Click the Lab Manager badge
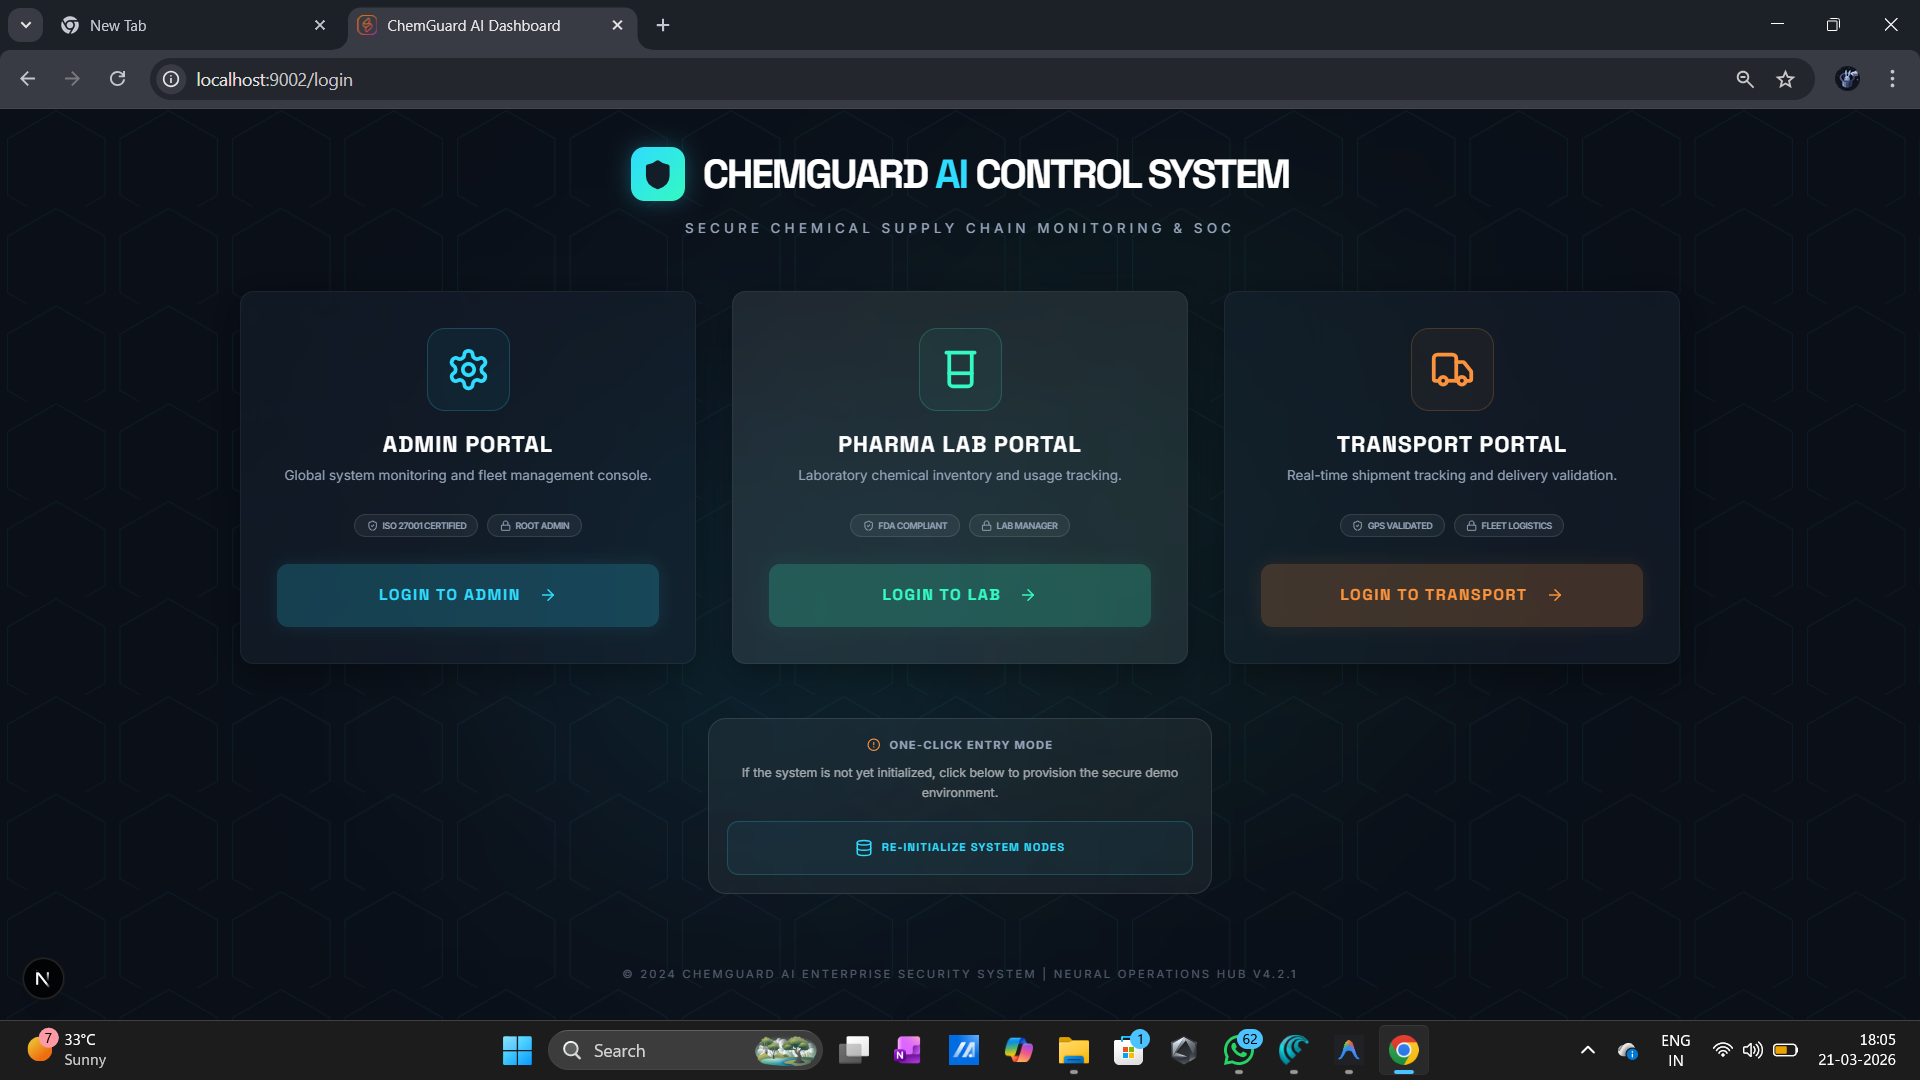 pyautogui.click(x=1019, y=526)
